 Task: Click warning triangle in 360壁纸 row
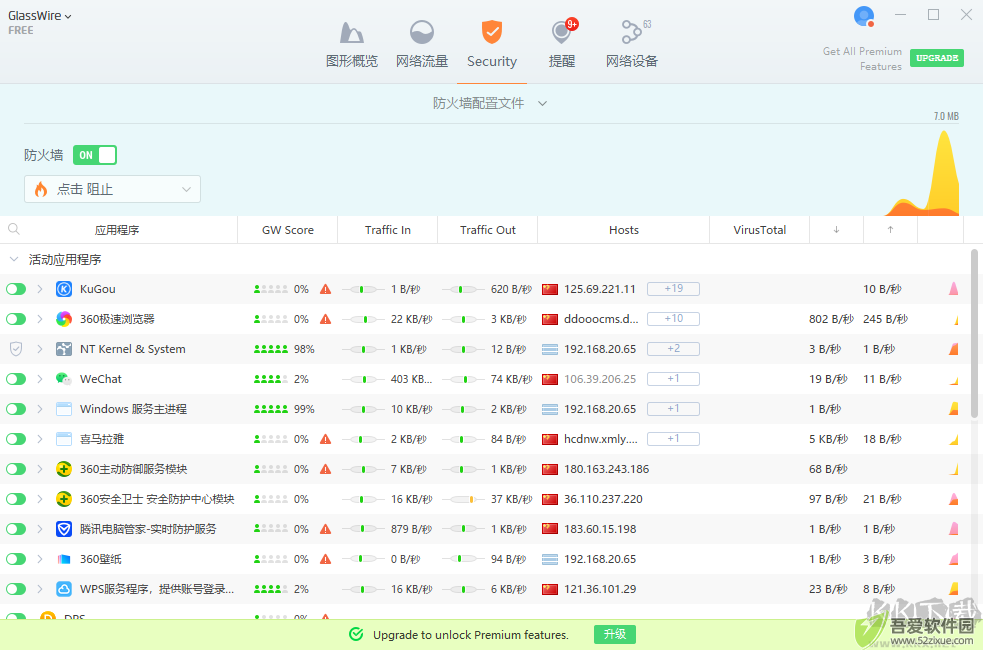(325, 559)
